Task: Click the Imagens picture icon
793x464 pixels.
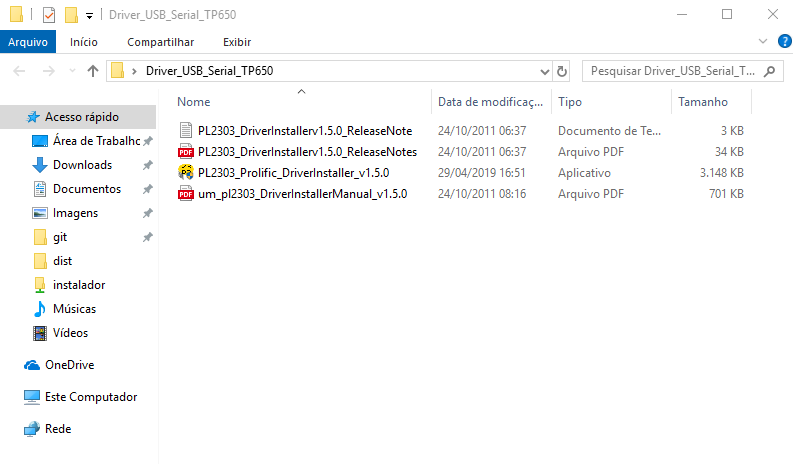Action: (39, 213)
